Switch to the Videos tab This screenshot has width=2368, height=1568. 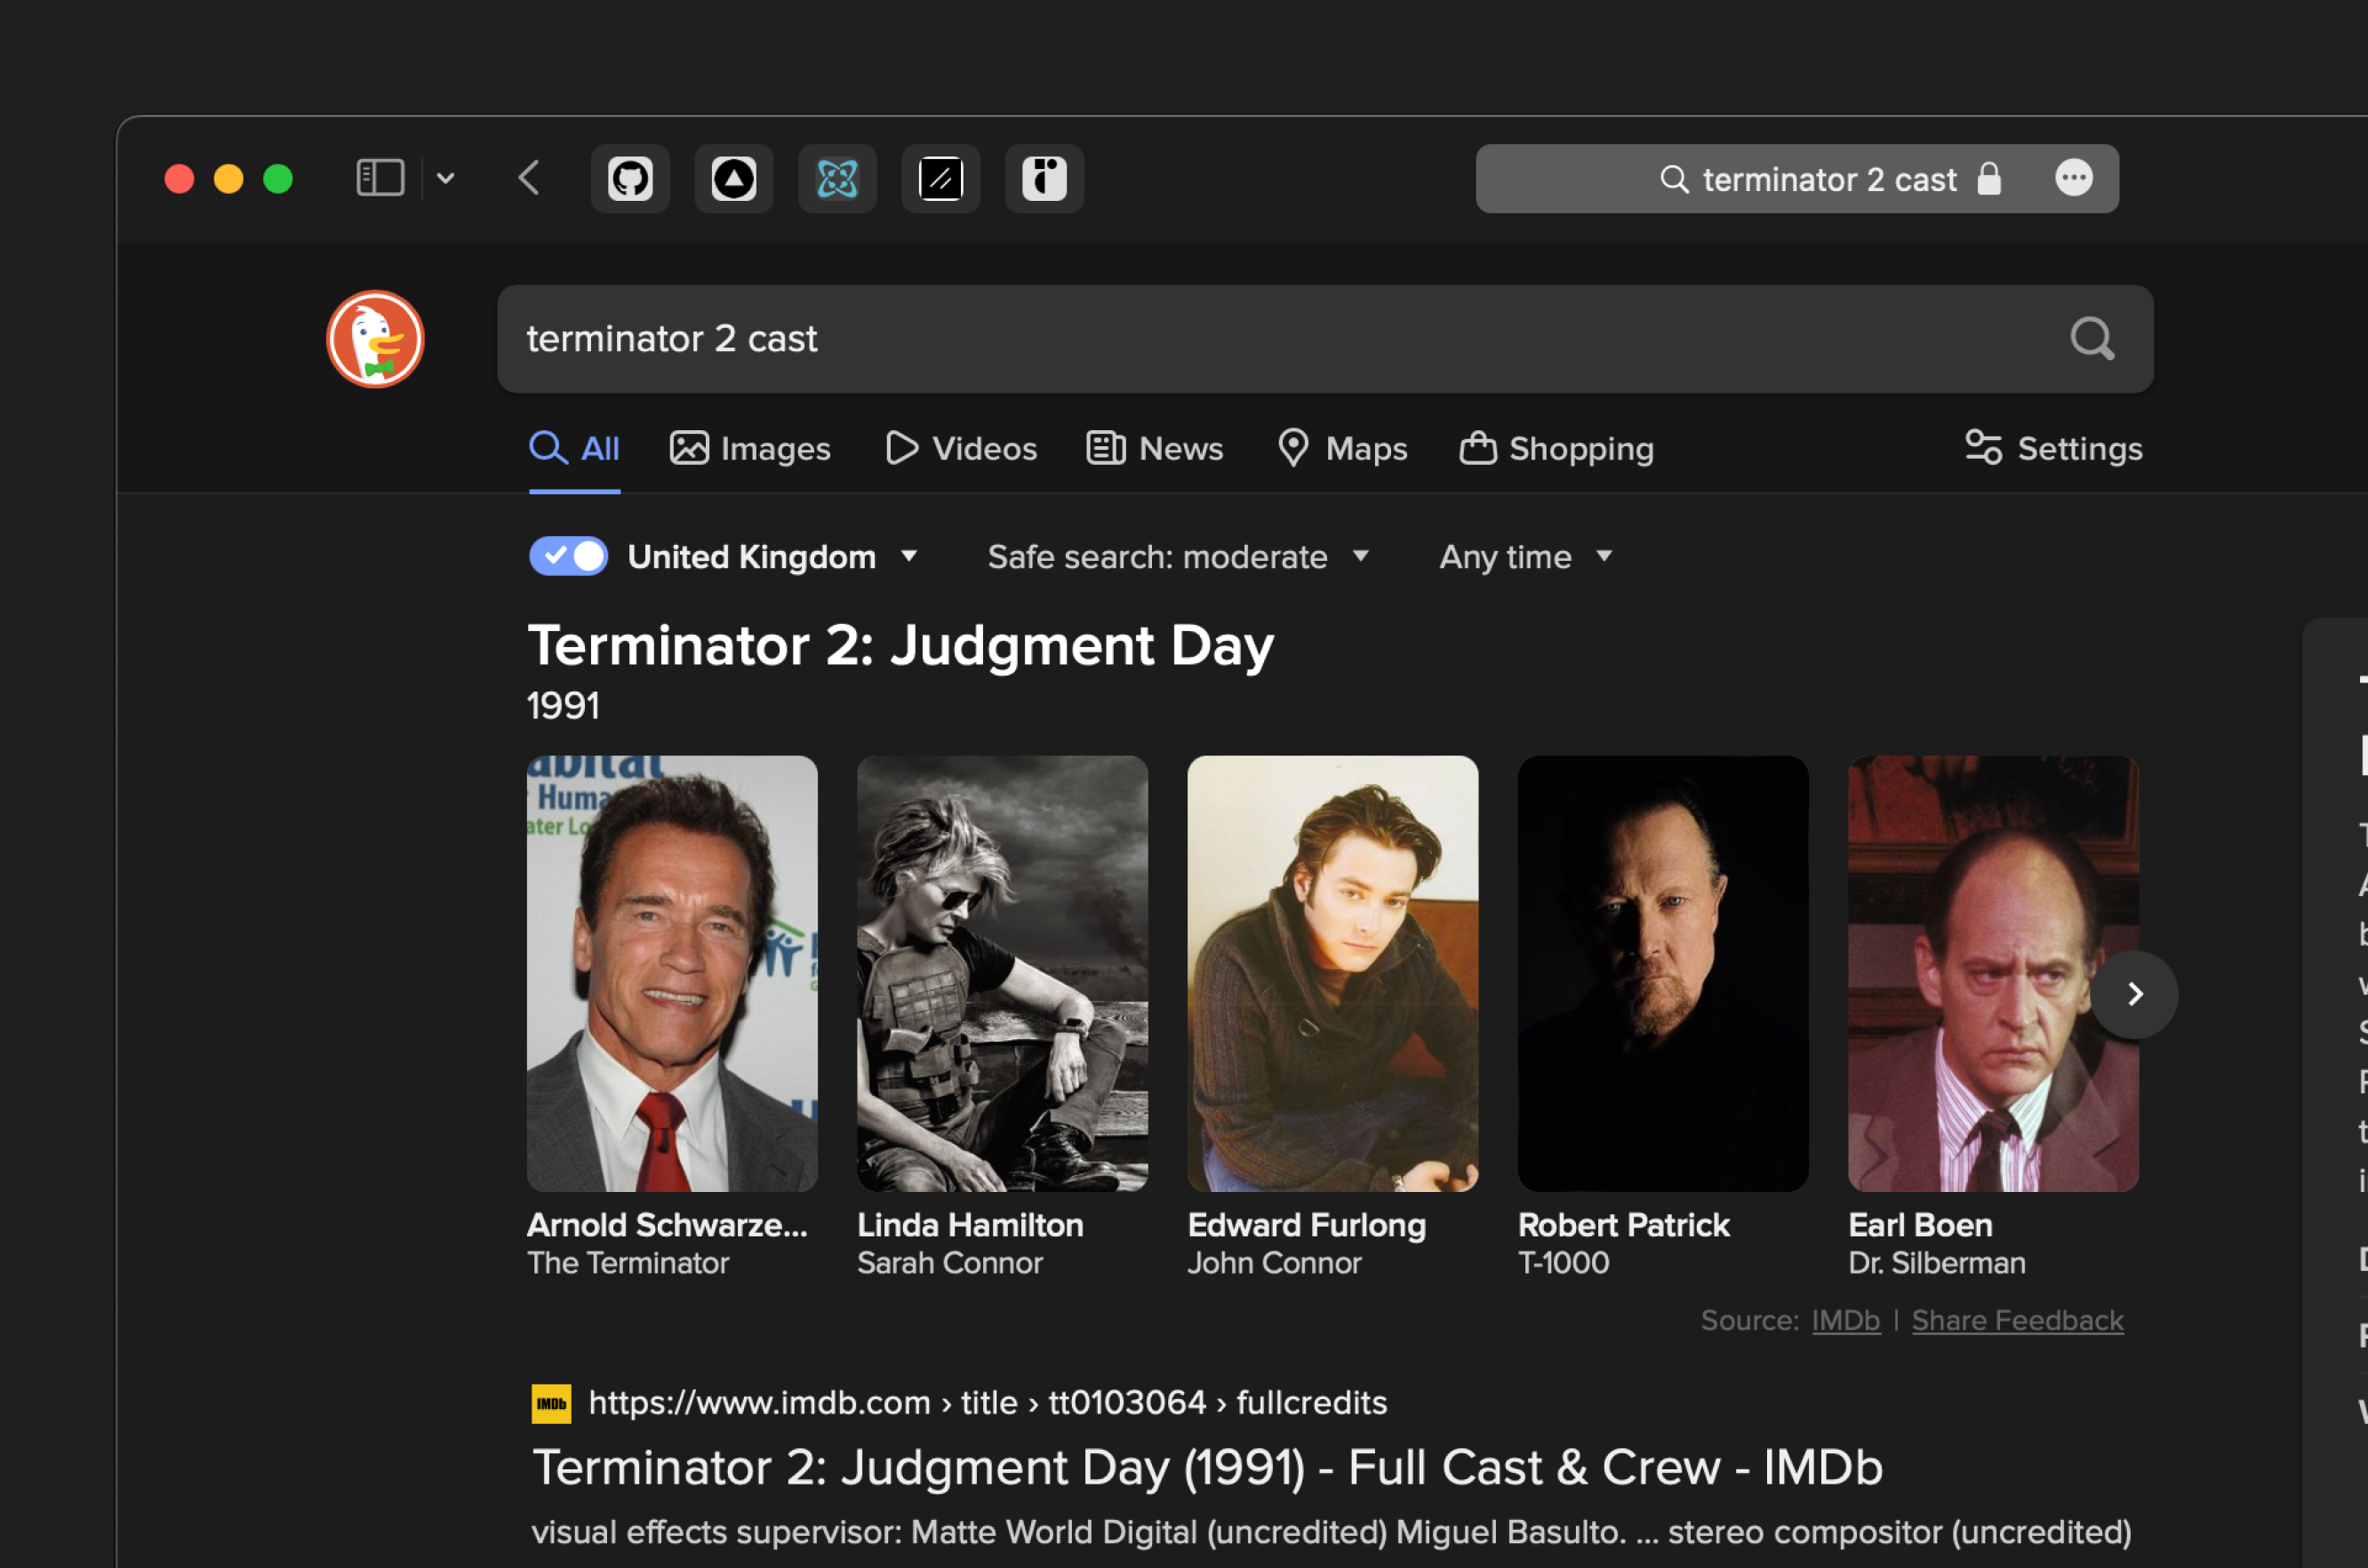[962, 448]
